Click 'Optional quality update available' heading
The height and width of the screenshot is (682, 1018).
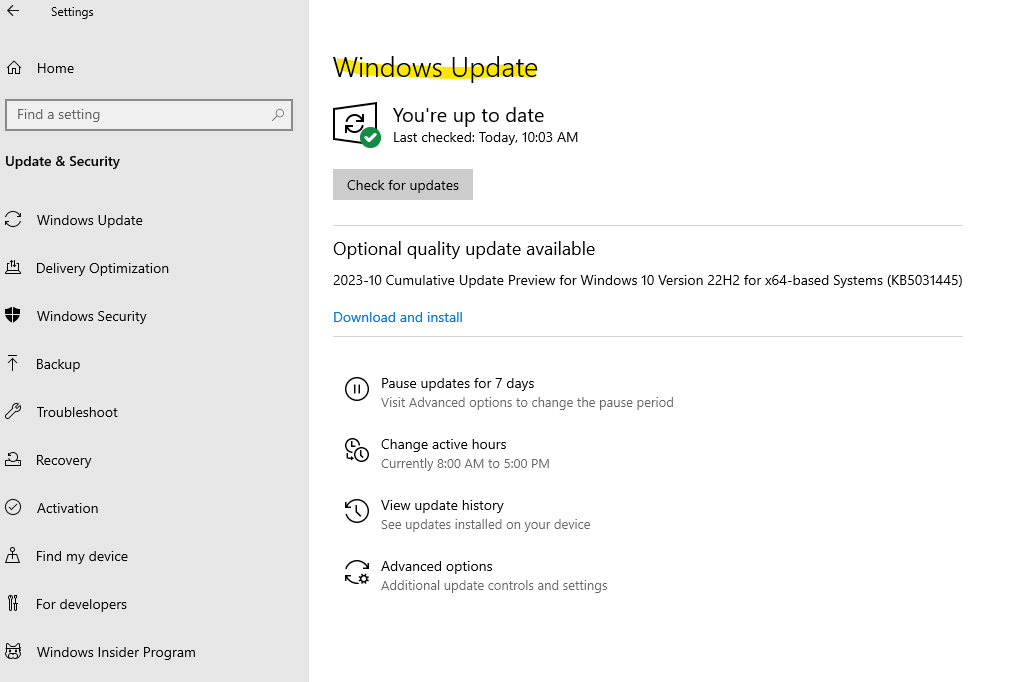(464, 249)
